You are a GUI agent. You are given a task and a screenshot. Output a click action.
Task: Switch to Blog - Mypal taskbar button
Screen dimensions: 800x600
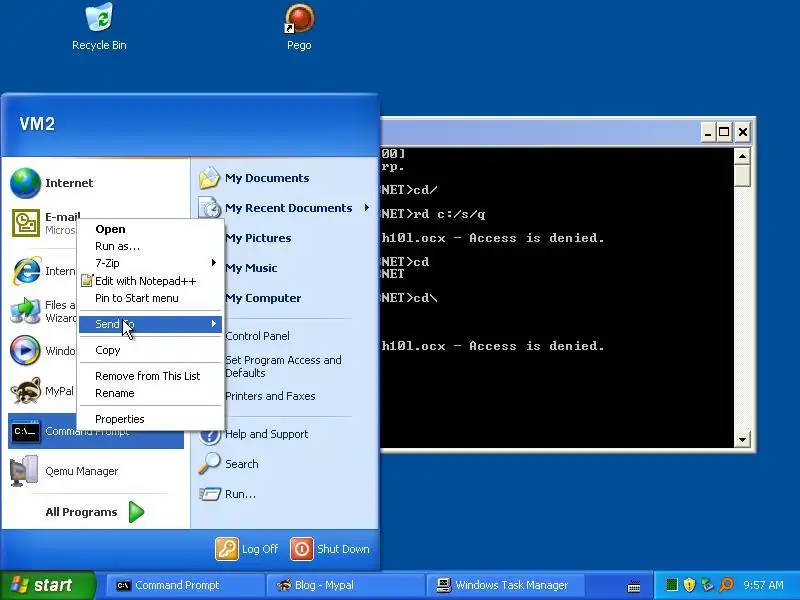[345, 585]
